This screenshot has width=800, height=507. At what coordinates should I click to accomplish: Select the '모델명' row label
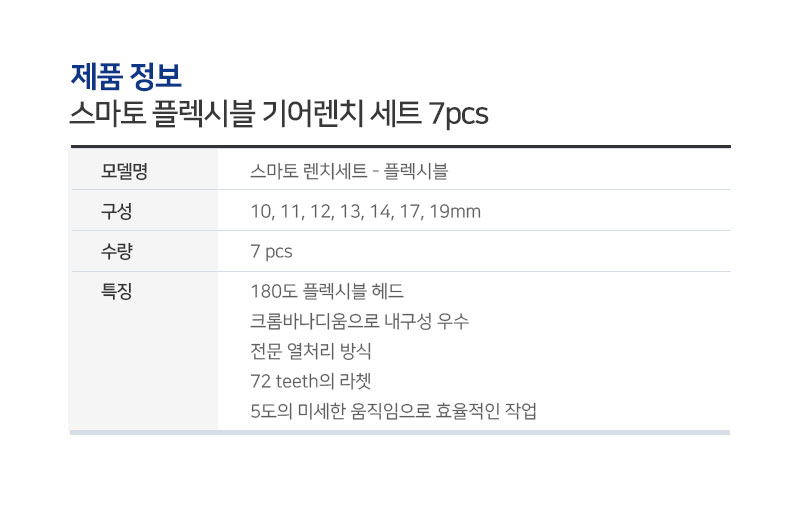pyautogui.click(x=124, y=171)
